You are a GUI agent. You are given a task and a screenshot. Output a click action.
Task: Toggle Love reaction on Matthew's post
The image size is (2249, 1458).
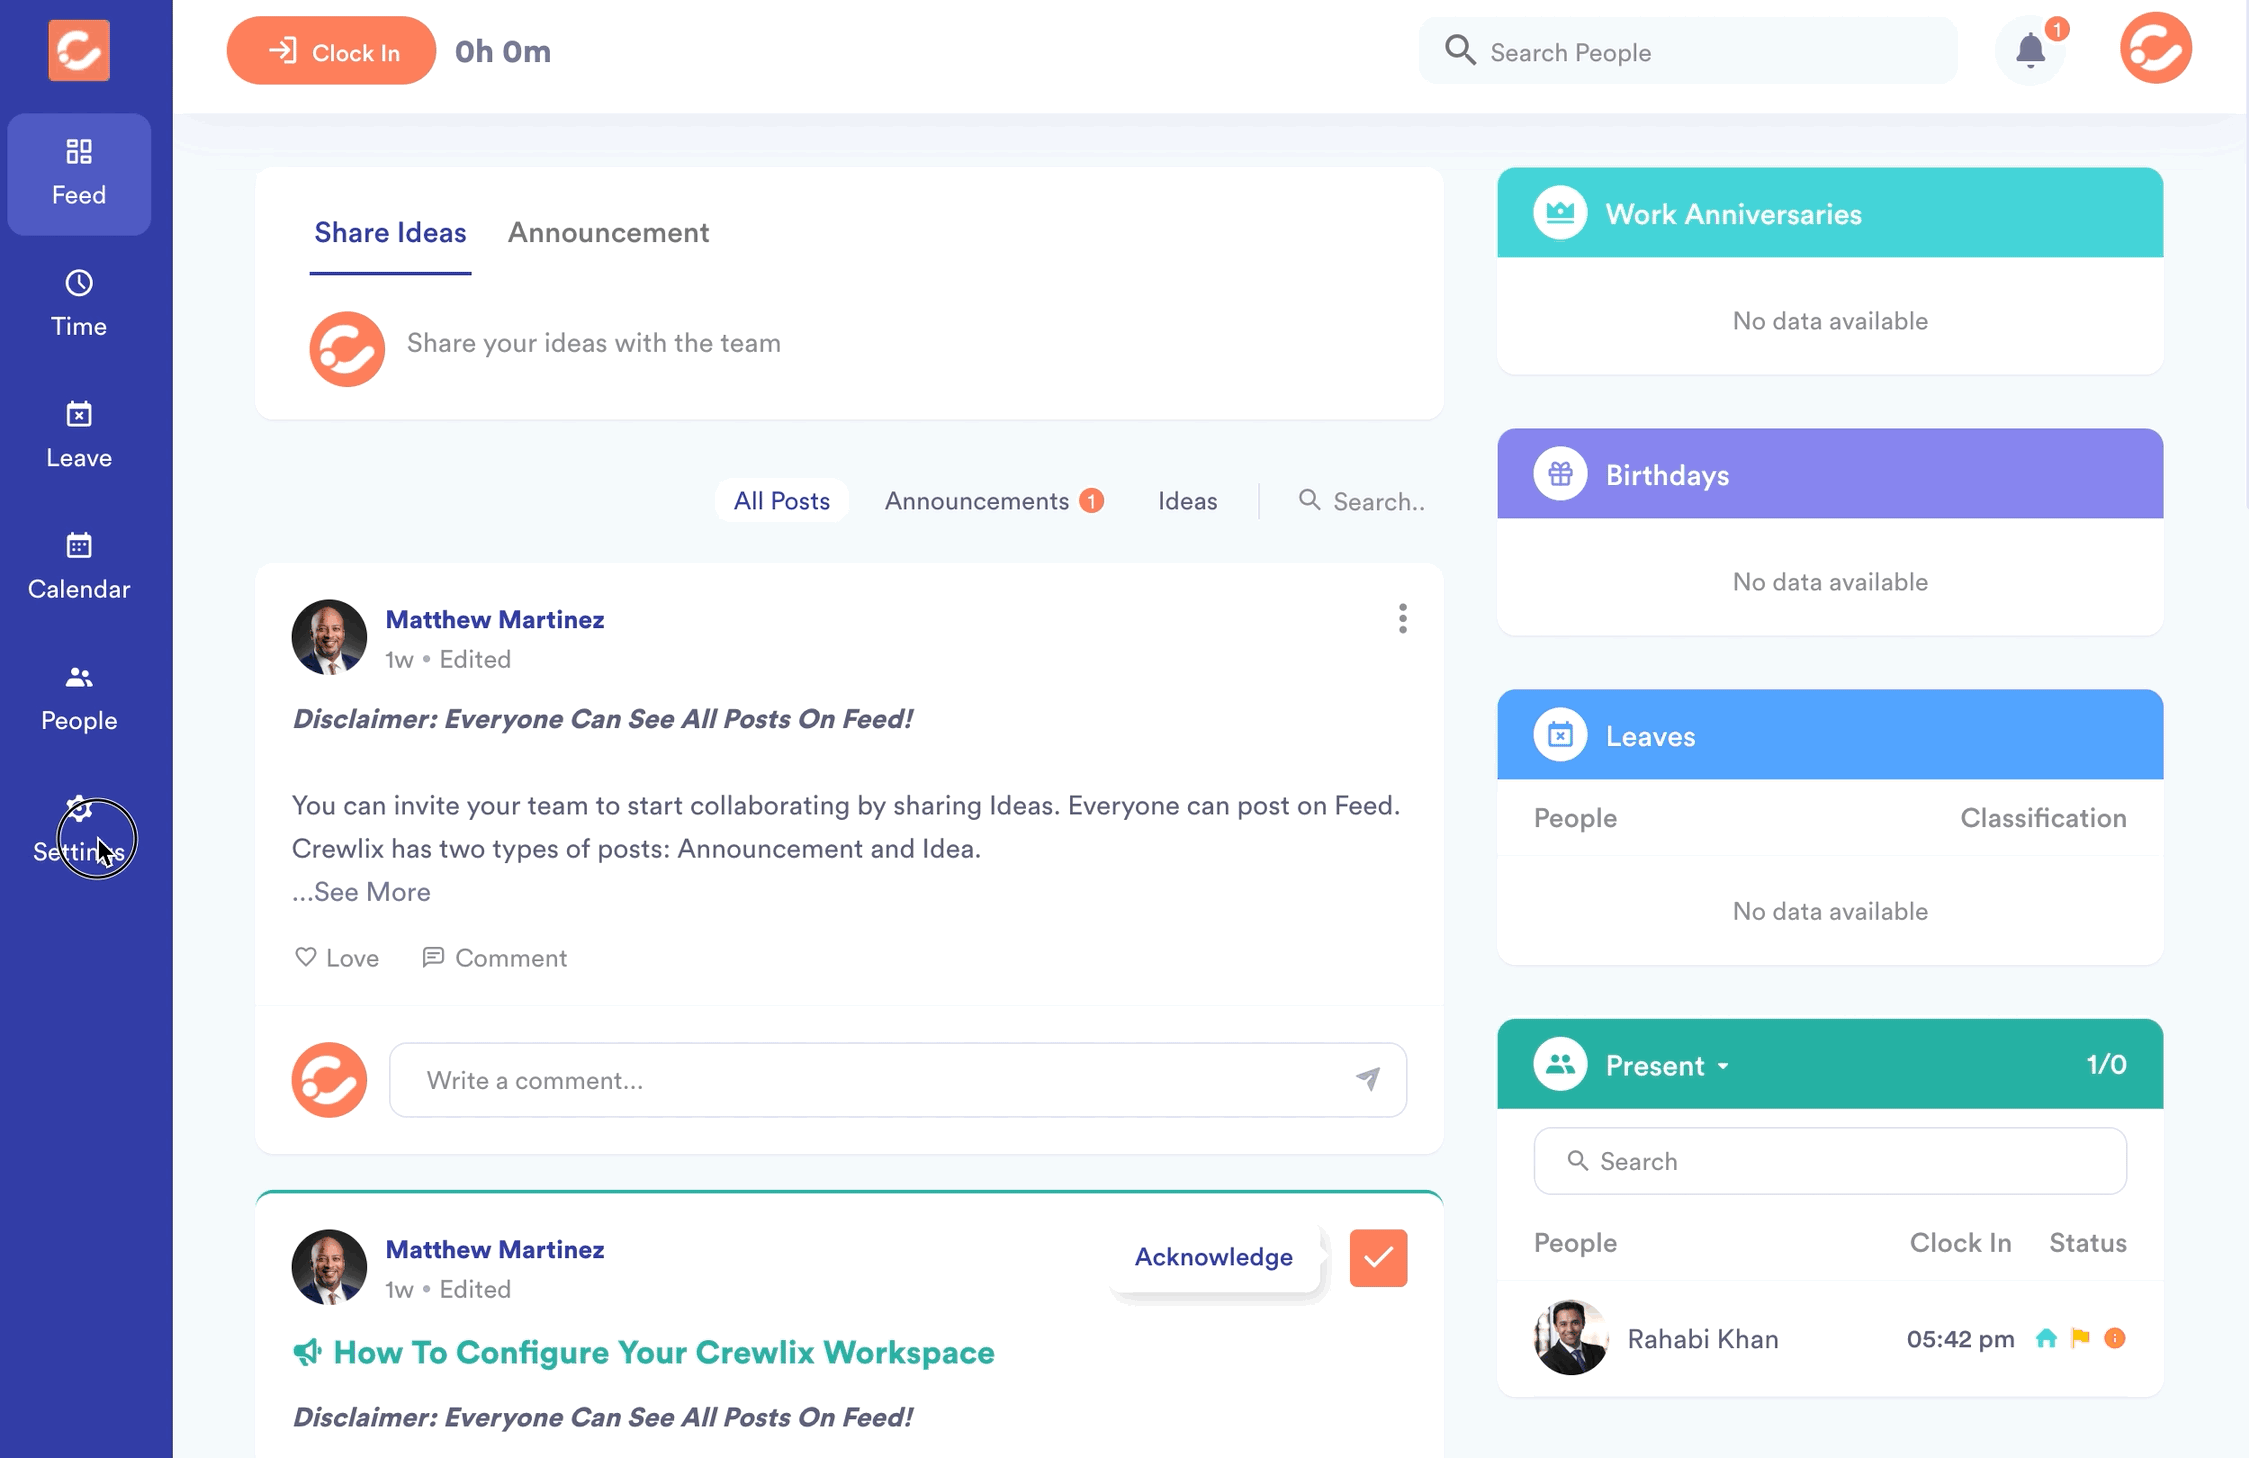pyautogui.click(x=334, y=958)
